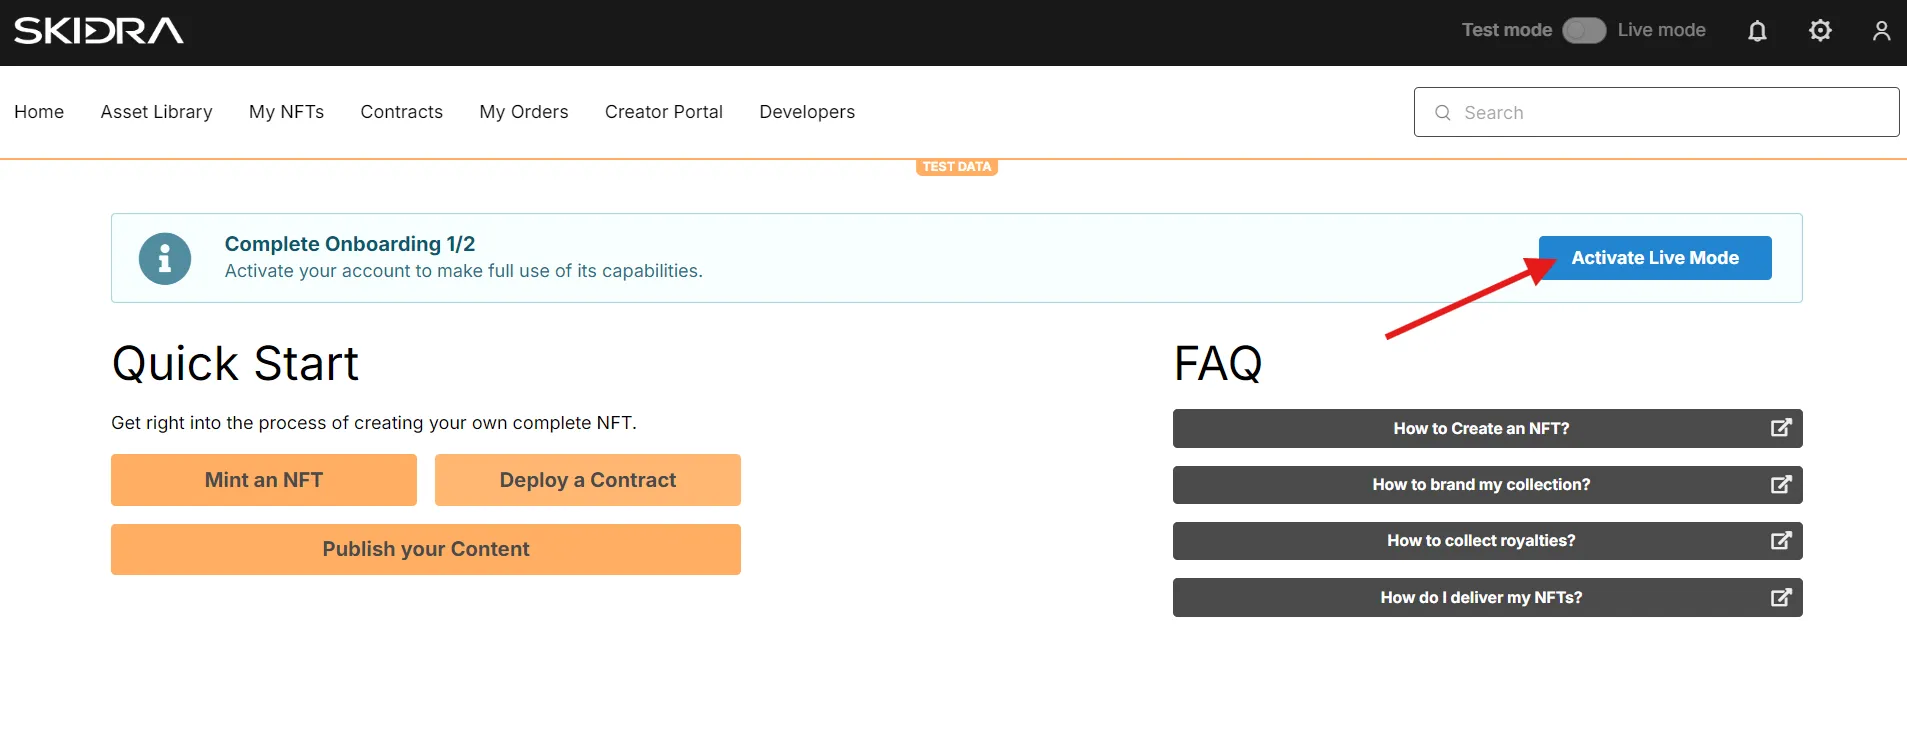This screenshot has width=1907, height=731.
Task: Open FAQ How do I deliver my NFTs?
Action: [1487, 597]
